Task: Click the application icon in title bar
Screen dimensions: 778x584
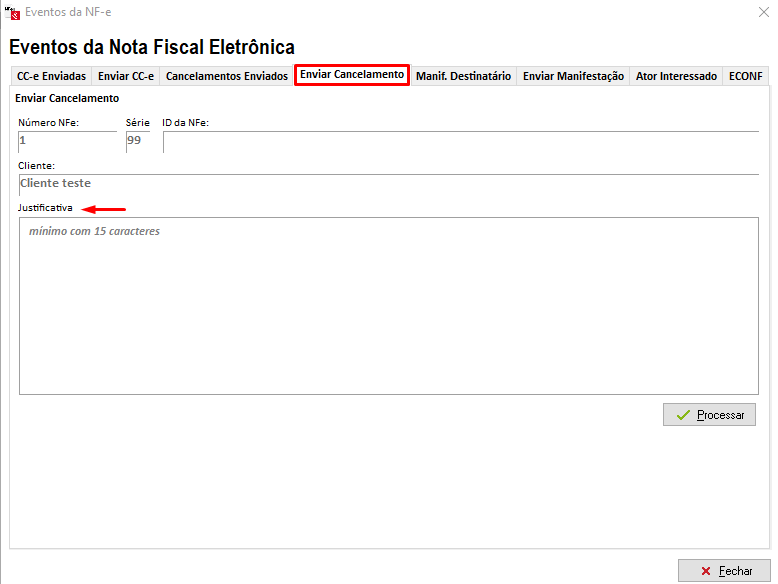Action: pos(13,13)
